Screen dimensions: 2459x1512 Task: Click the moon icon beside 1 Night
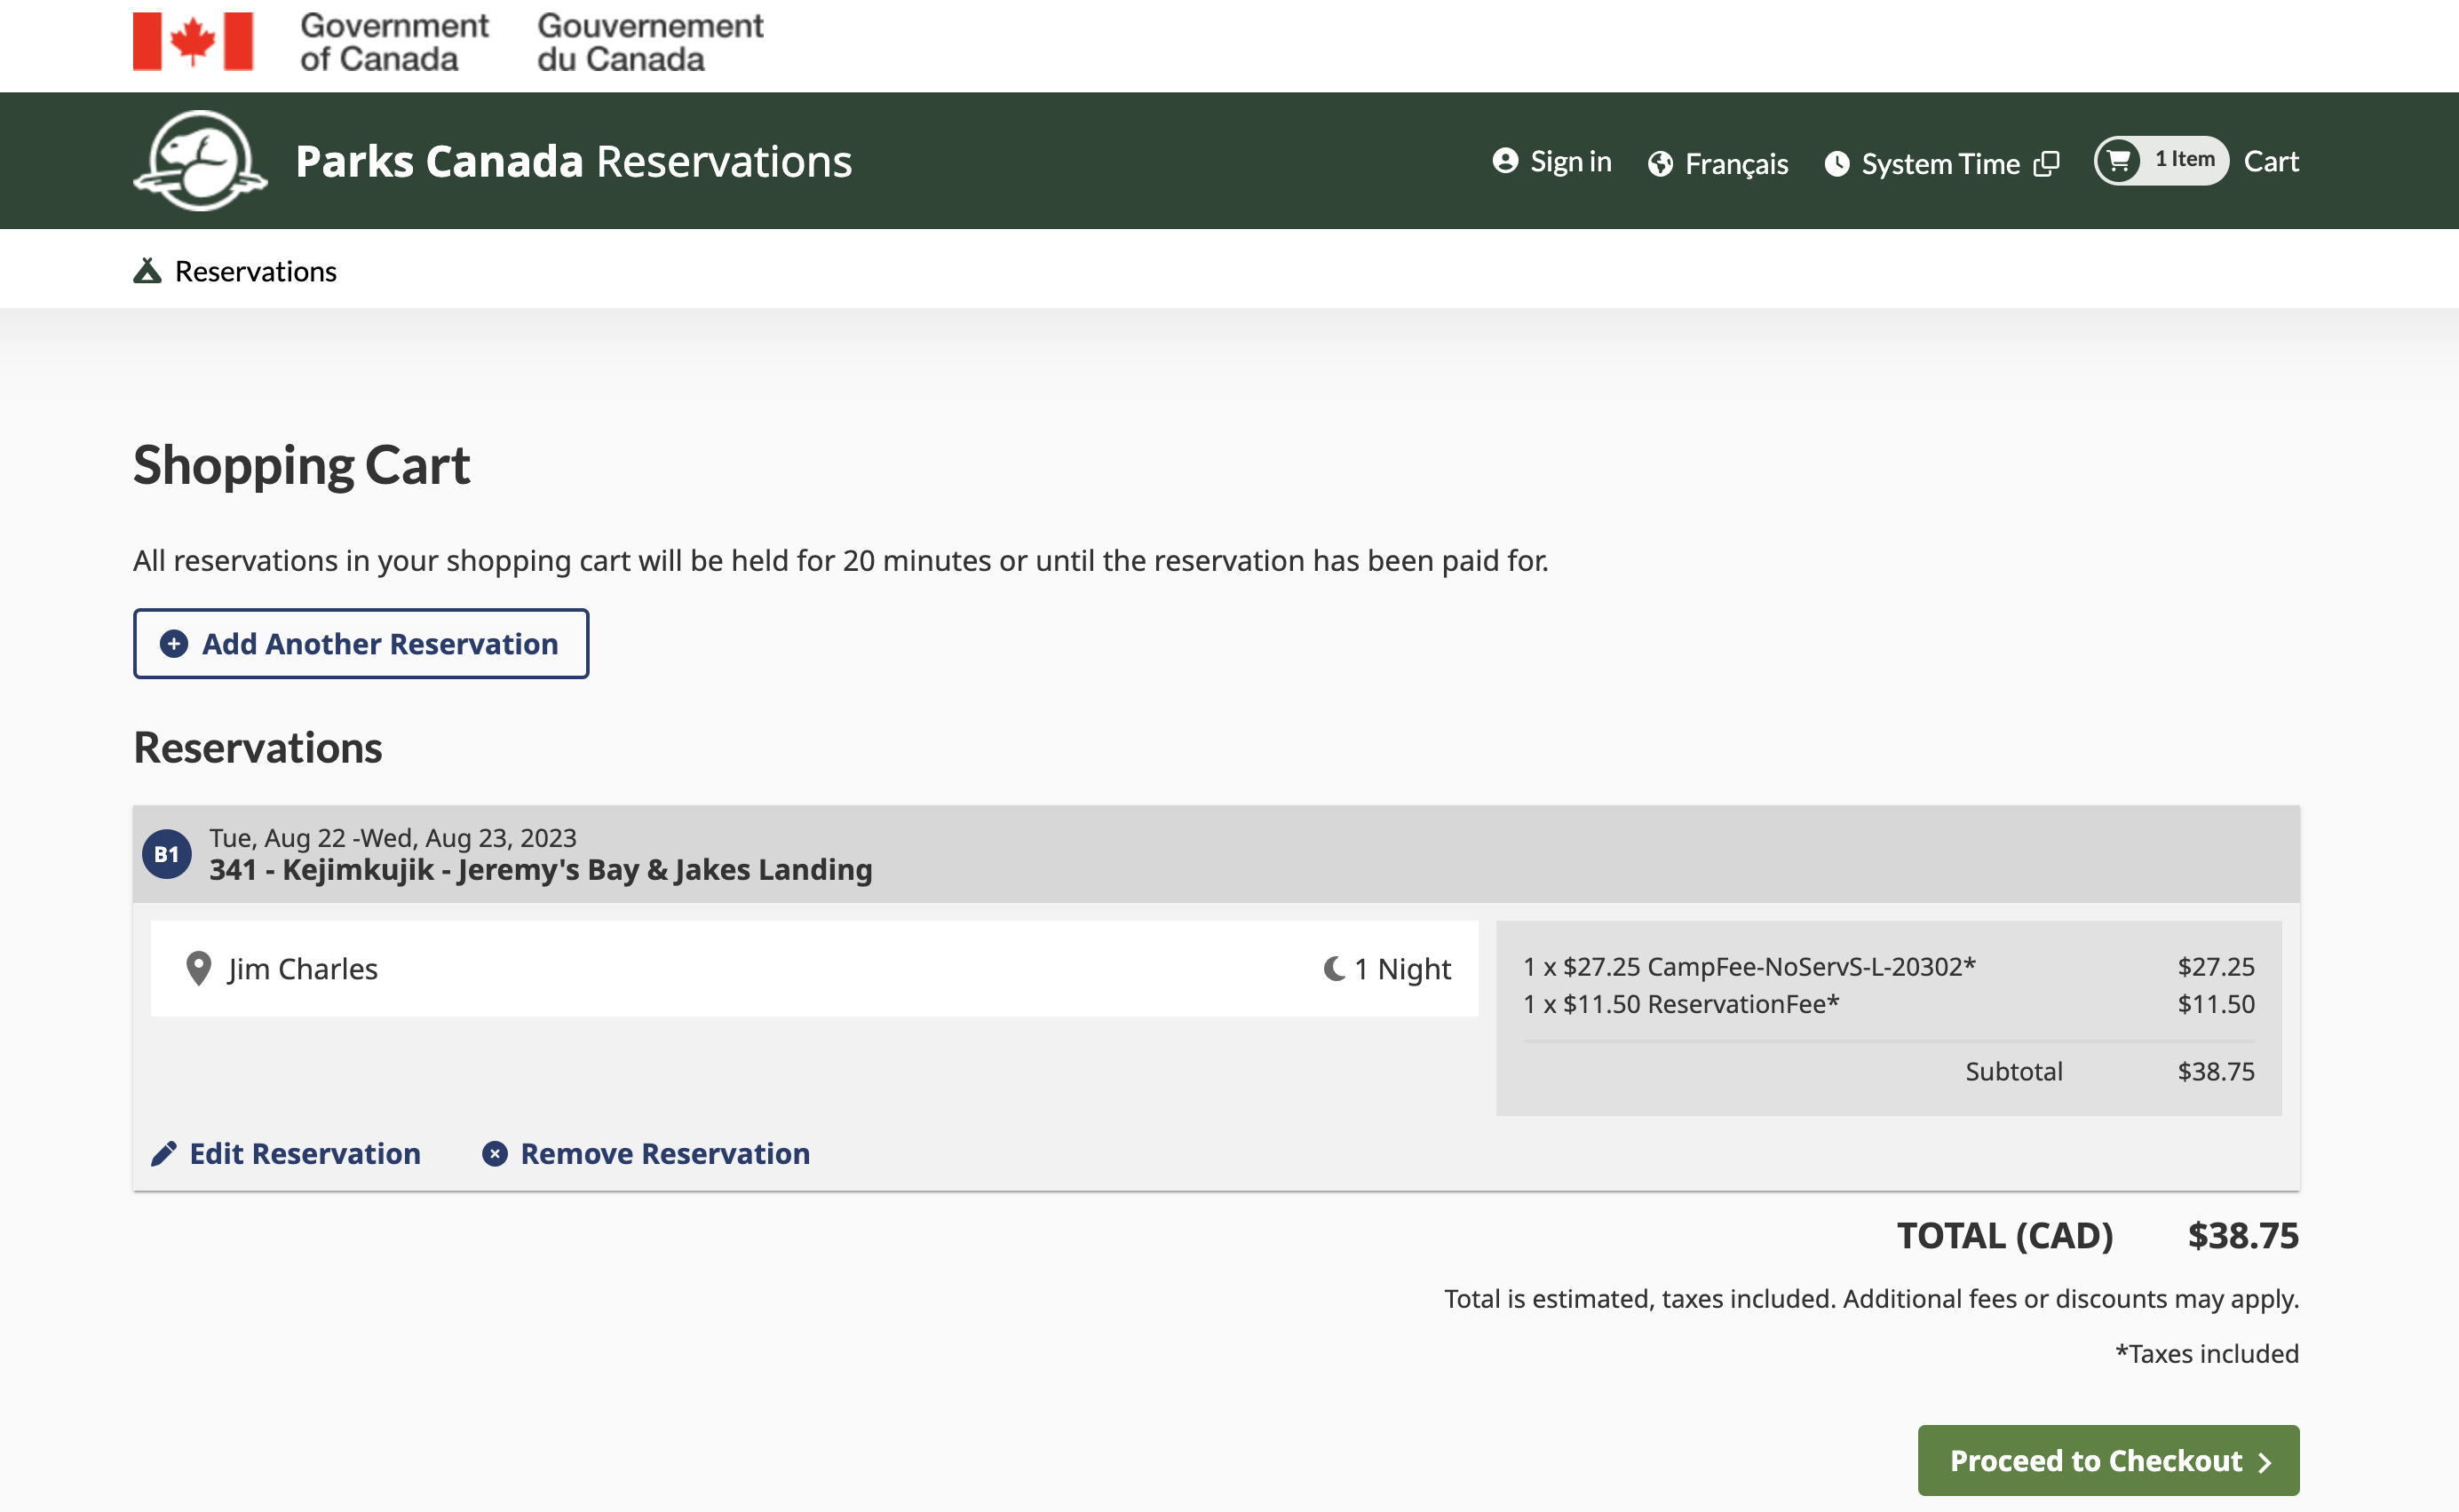1334,968
